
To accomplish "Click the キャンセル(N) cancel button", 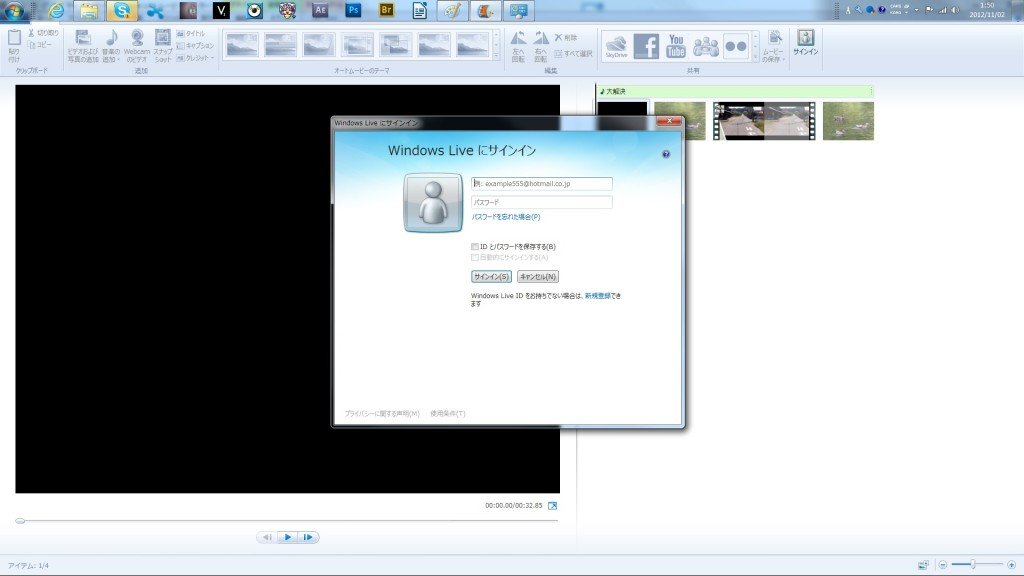I will pyautogui.click(x=537, y=277).
